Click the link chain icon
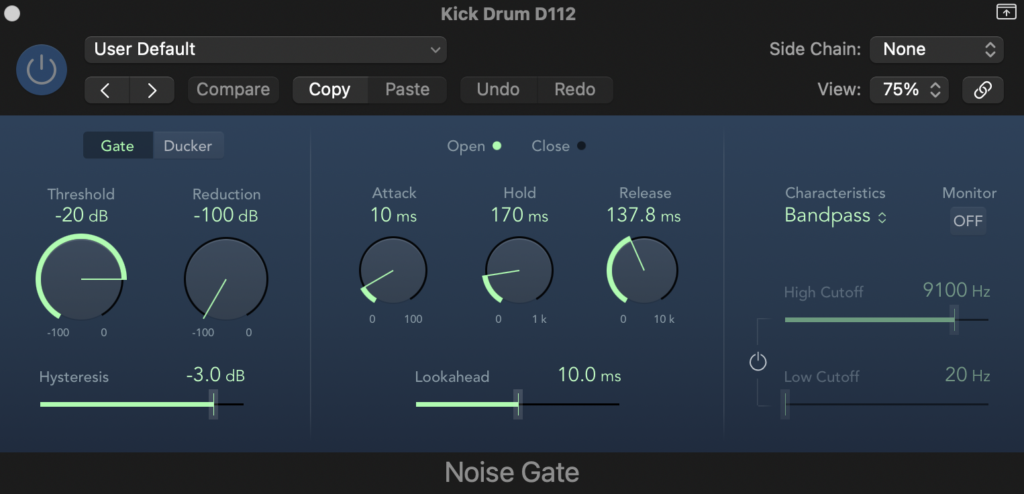The image size is (1024, 494). click(x=983, y=90)
